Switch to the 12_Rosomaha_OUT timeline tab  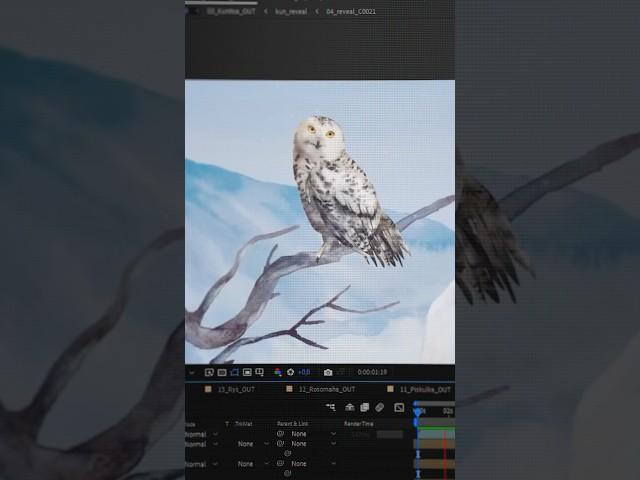click(x=327, y=389)
